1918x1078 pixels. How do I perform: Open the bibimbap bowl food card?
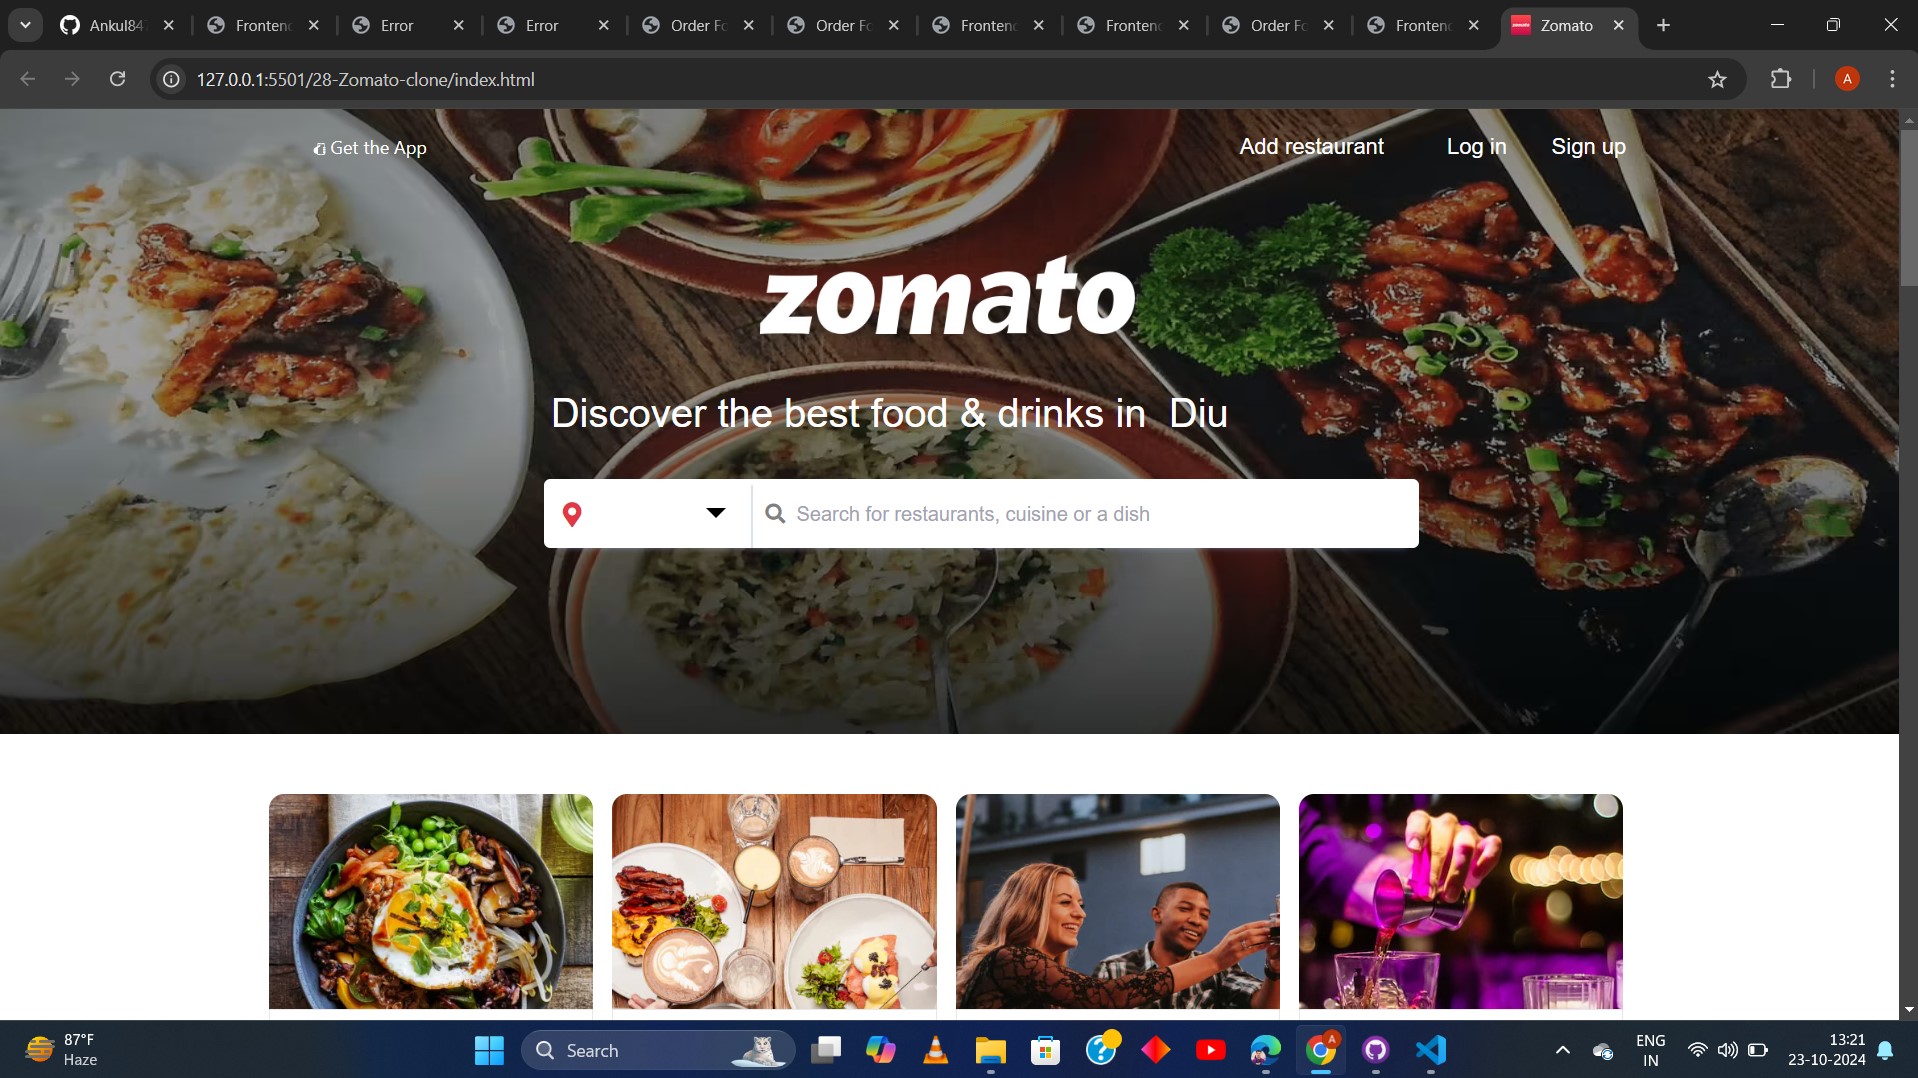point(431,901)
